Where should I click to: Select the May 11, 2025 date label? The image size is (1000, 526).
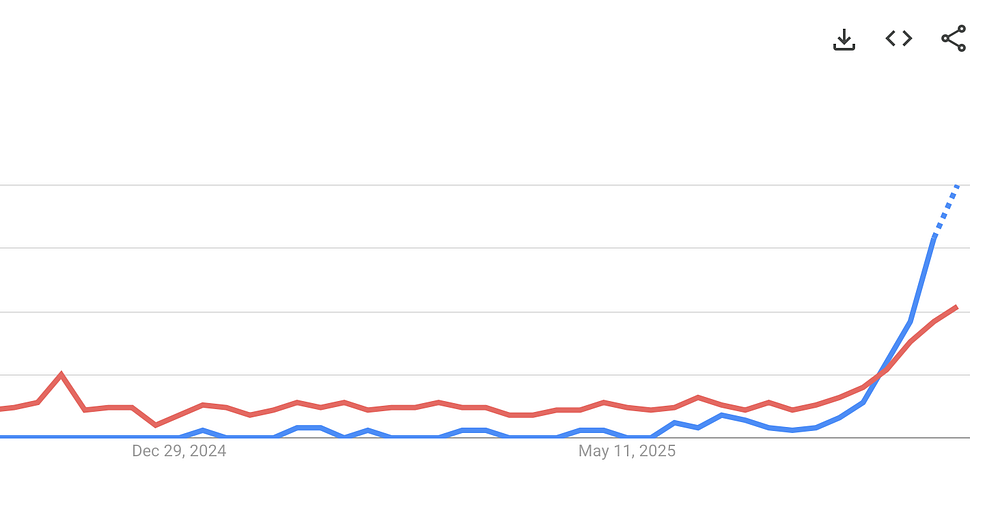(627, 451)
